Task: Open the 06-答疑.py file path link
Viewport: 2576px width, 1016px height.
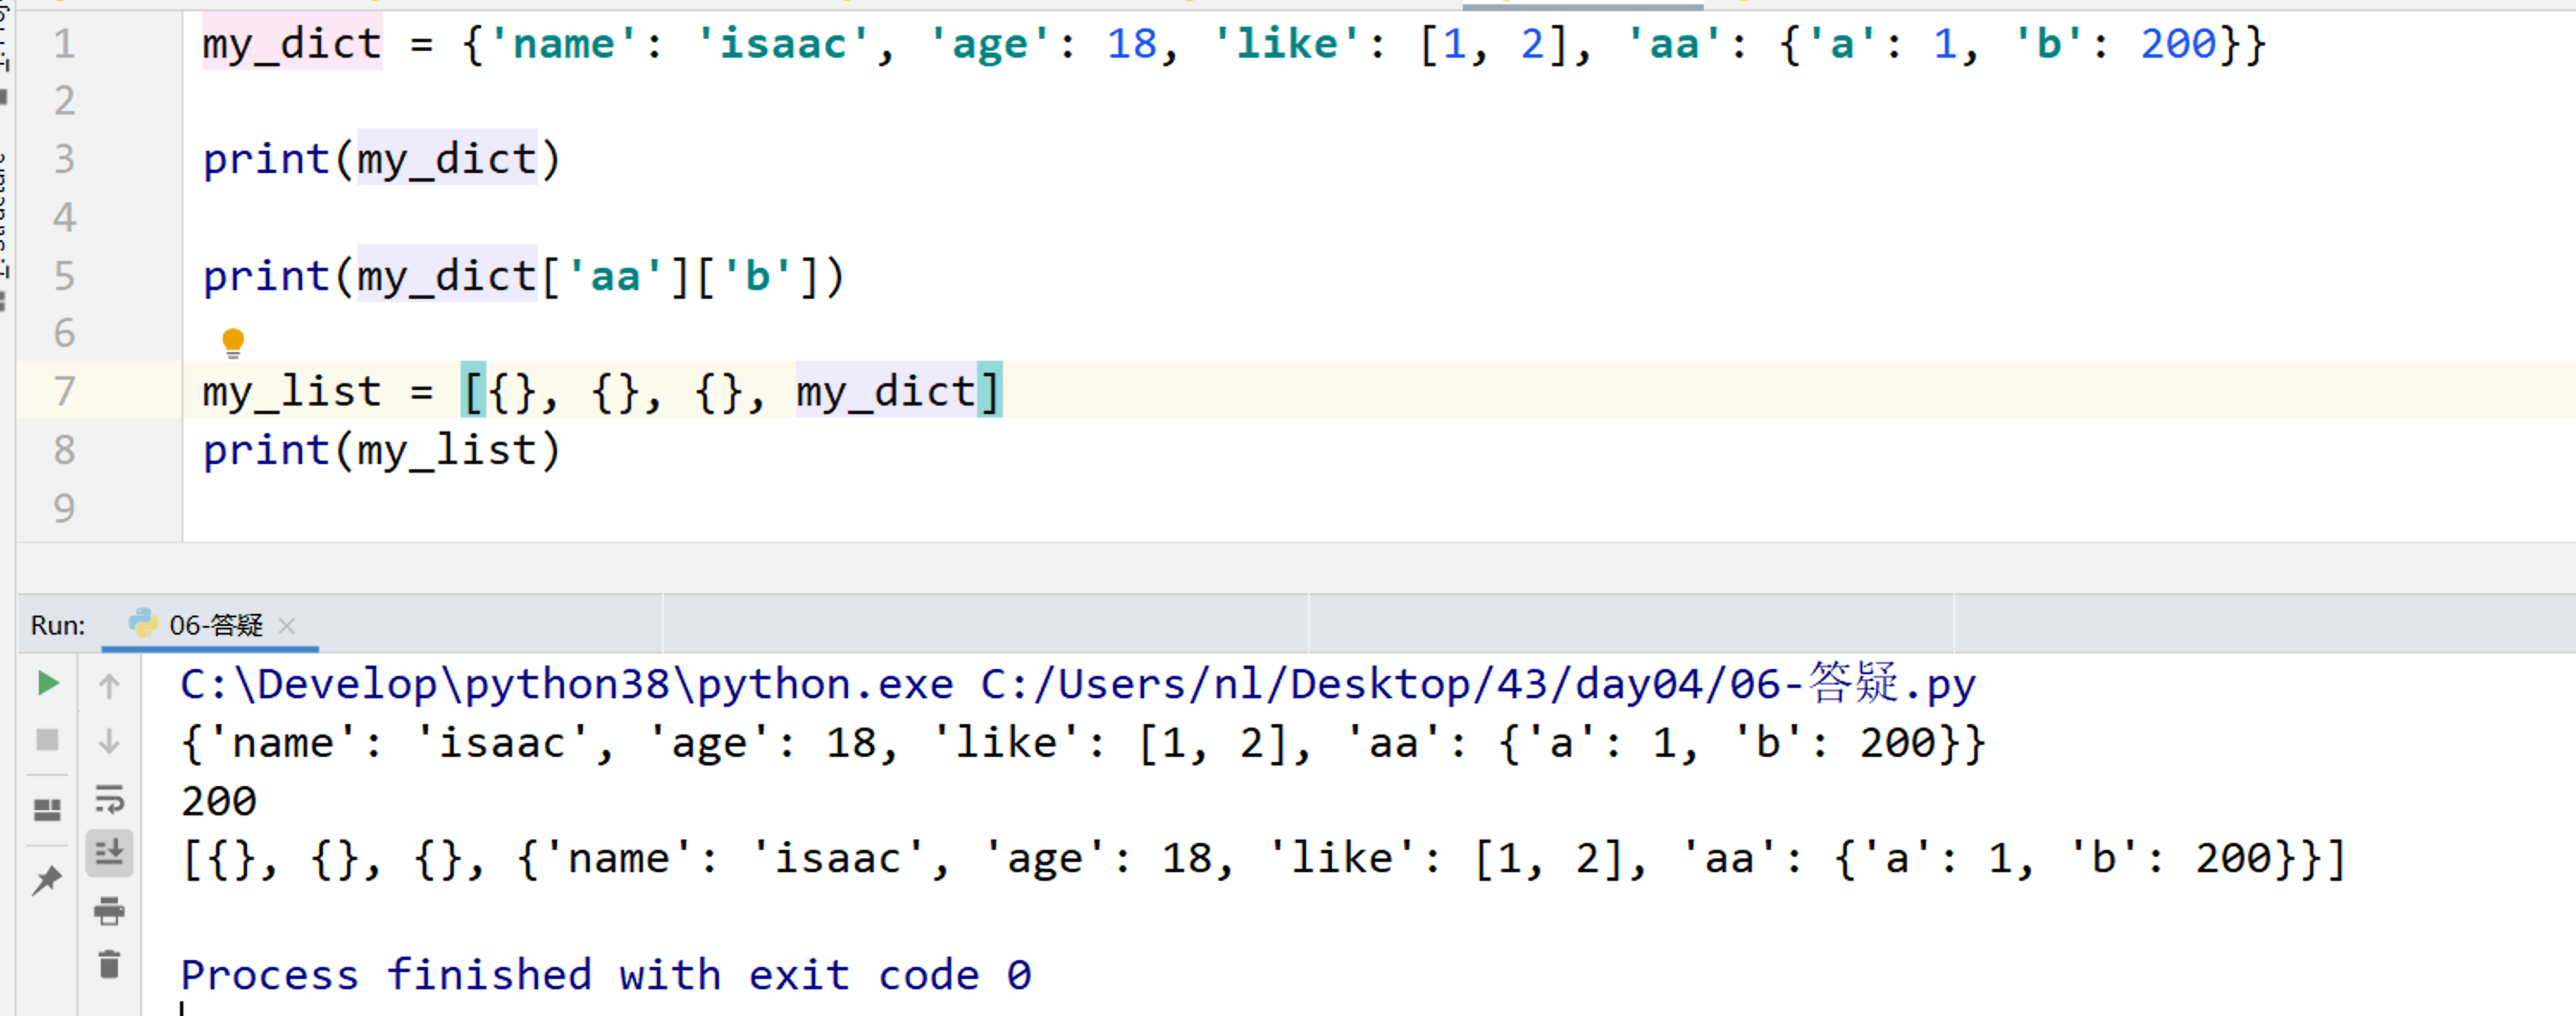Action: (1477, 684)
